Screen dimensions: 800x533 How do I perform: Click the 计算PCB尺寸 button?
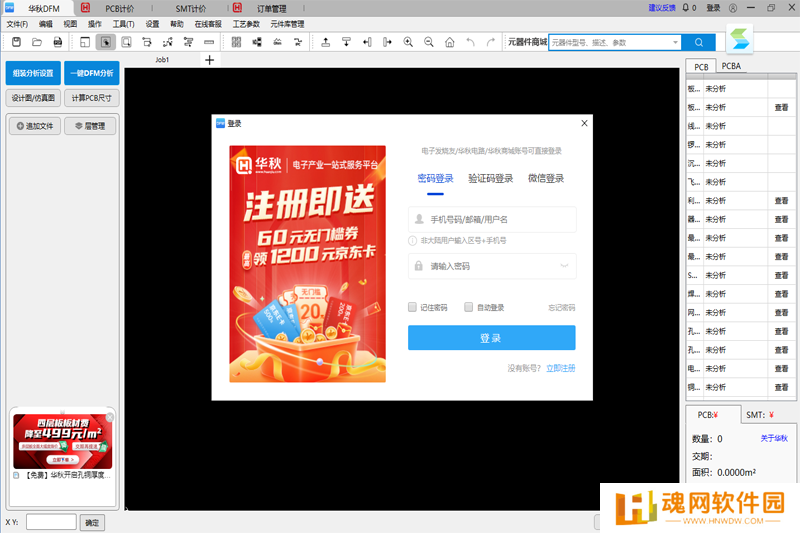(92, 98)
